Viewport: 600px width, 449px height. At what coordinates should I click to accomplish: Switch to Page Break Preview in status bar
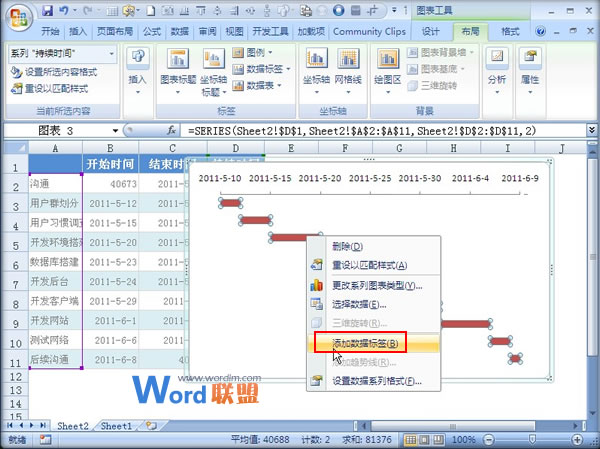coord(439,439)
